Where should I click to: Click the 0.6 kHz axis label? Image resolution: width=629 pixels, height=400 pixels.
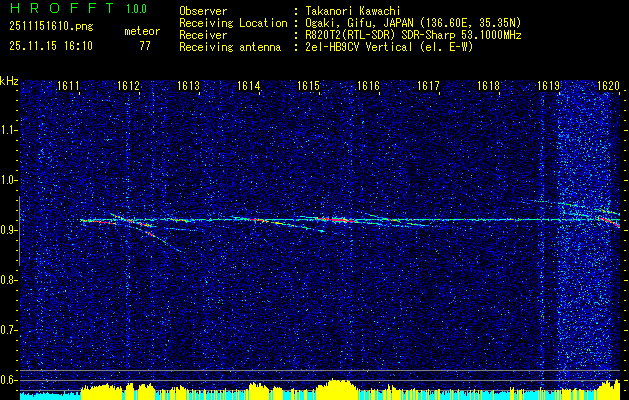click(9, 380)
